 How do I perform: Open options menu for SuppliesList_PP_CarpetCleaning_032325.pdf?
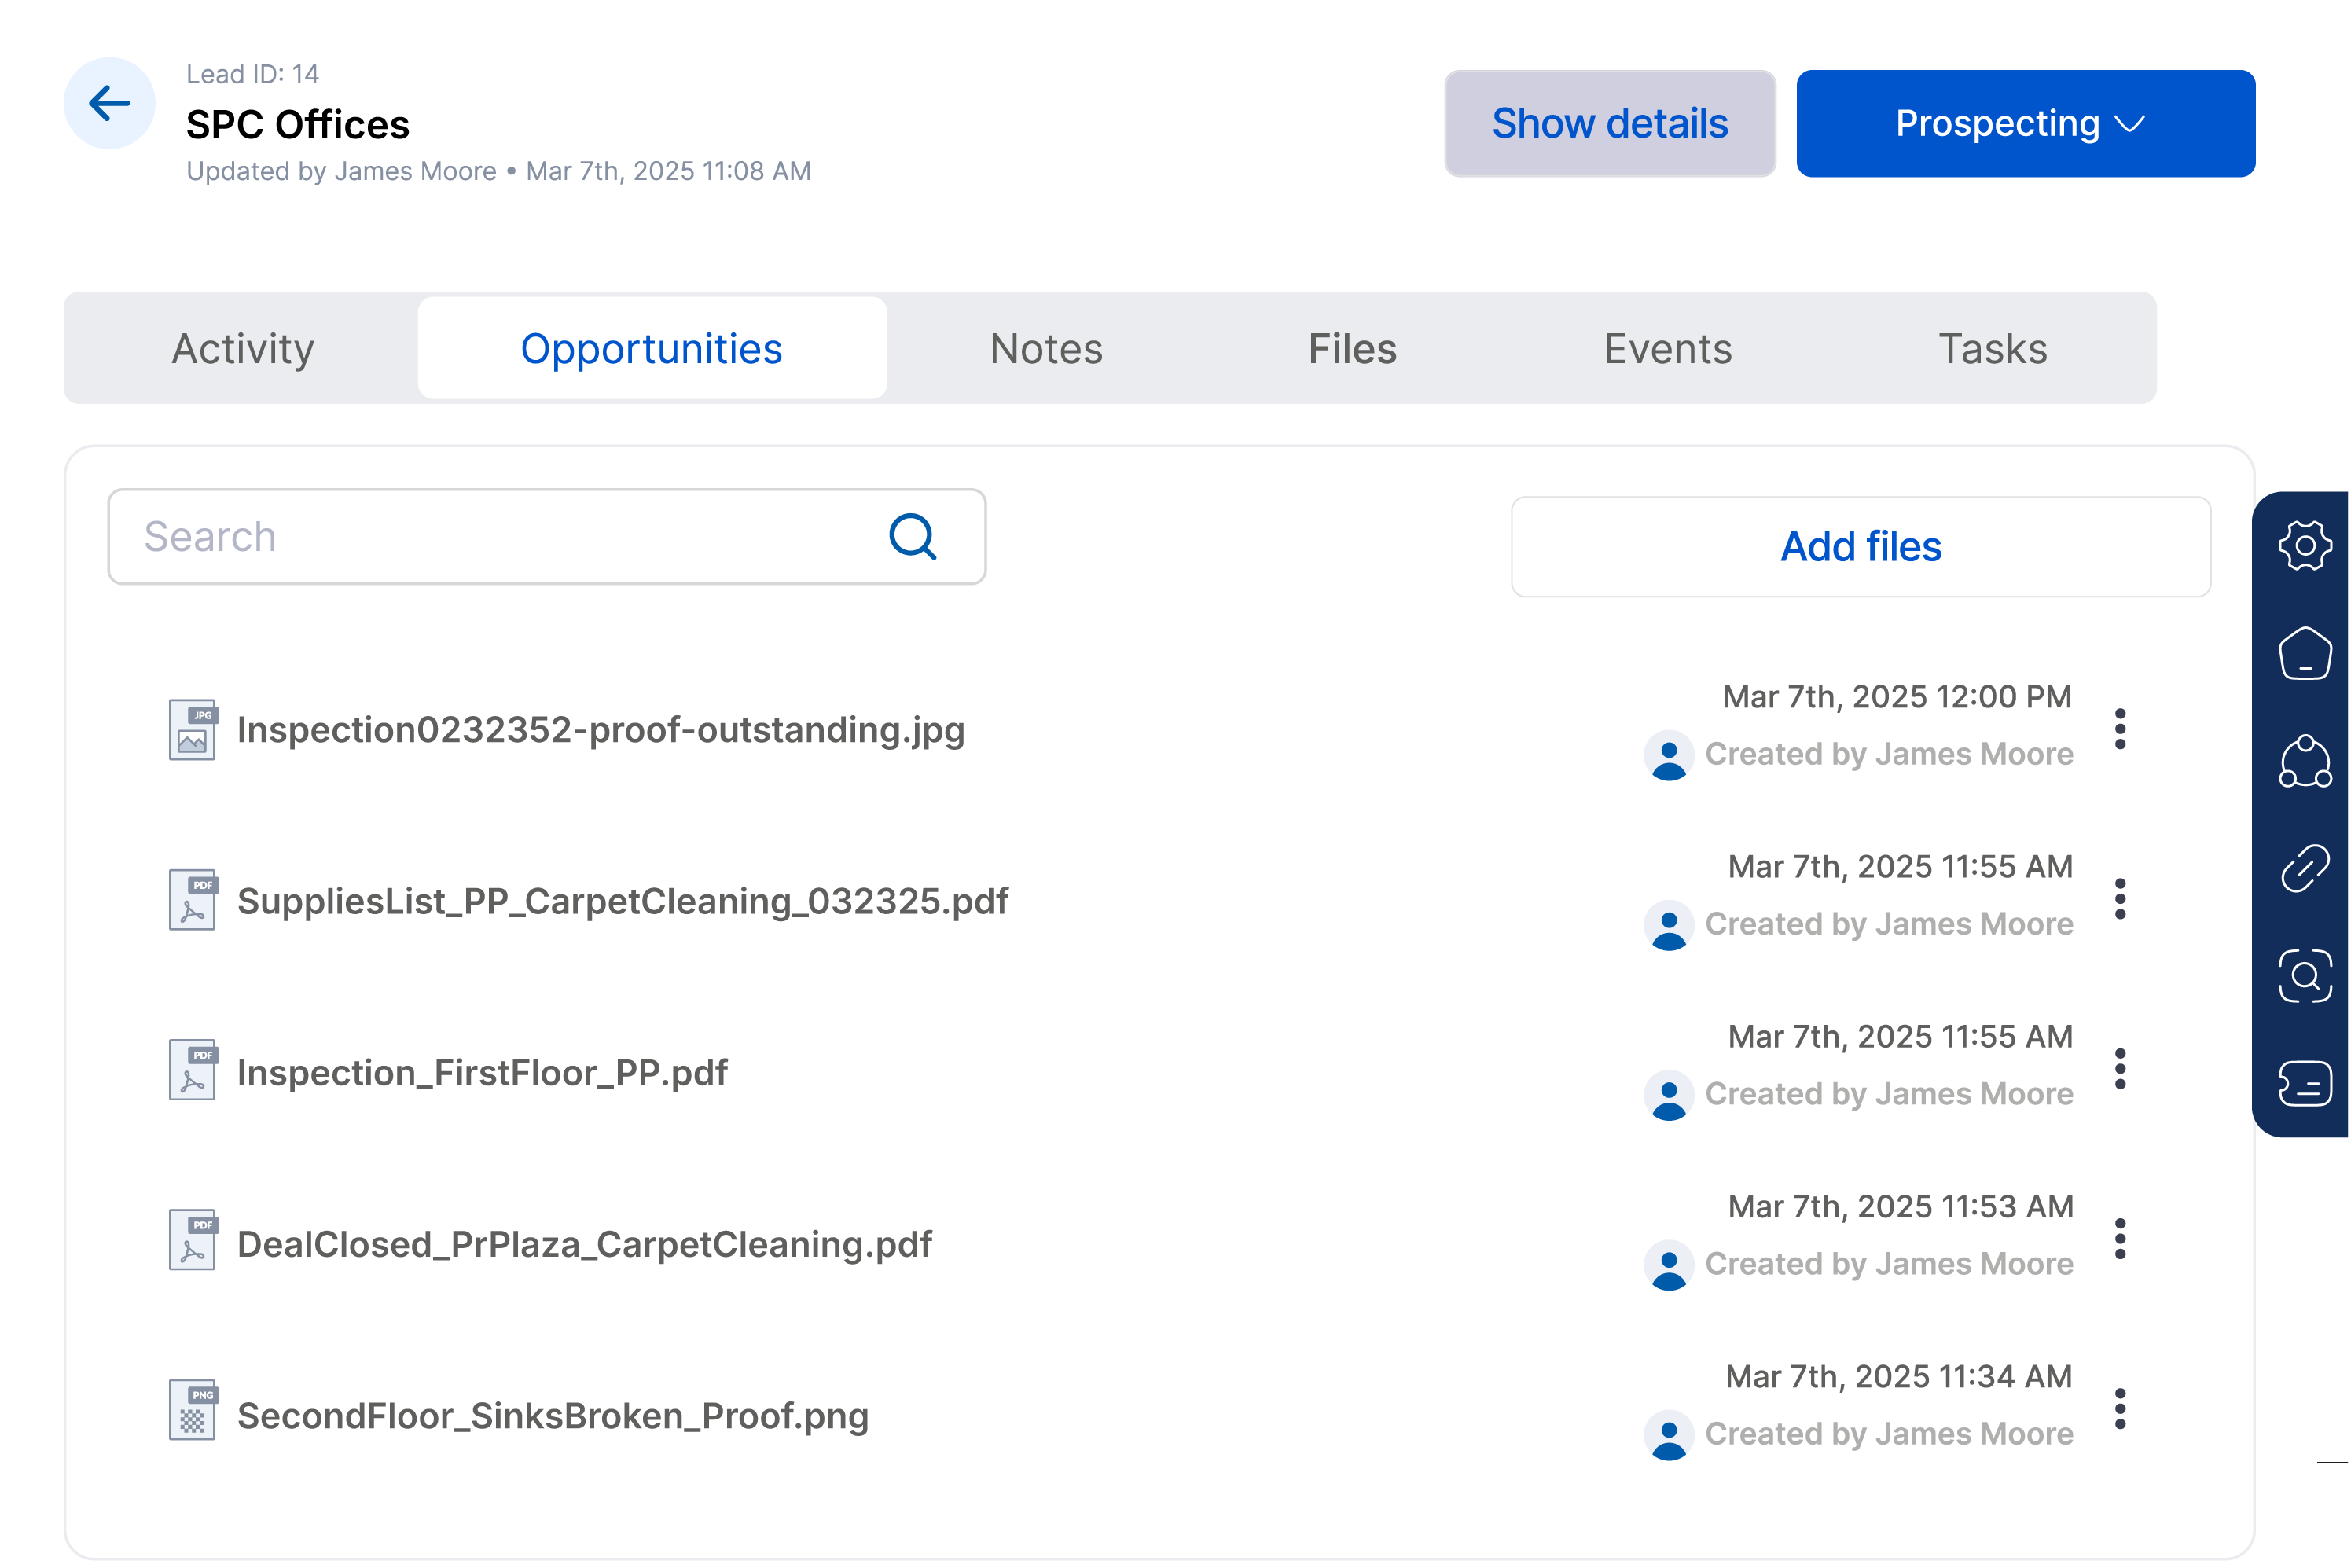pyautogui.click(x=2119, y=899)
